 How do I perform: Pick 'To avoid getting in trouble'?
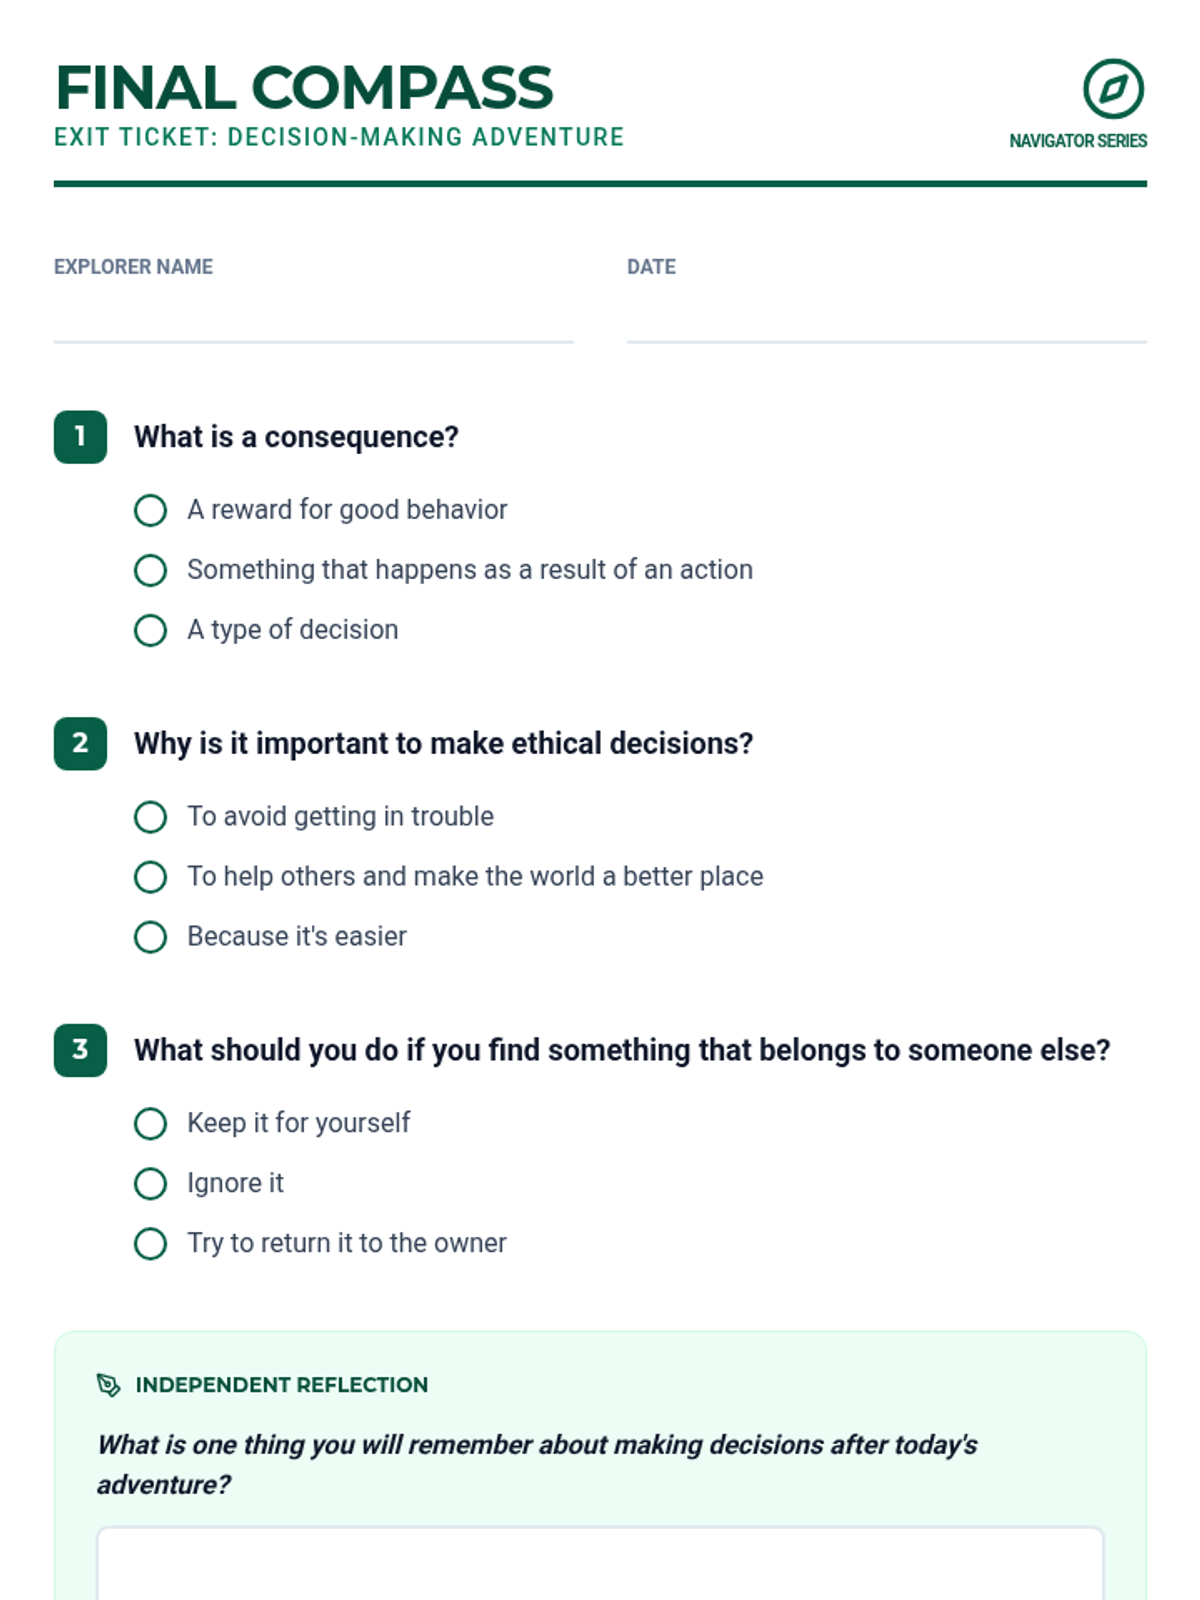pos(151,817)
